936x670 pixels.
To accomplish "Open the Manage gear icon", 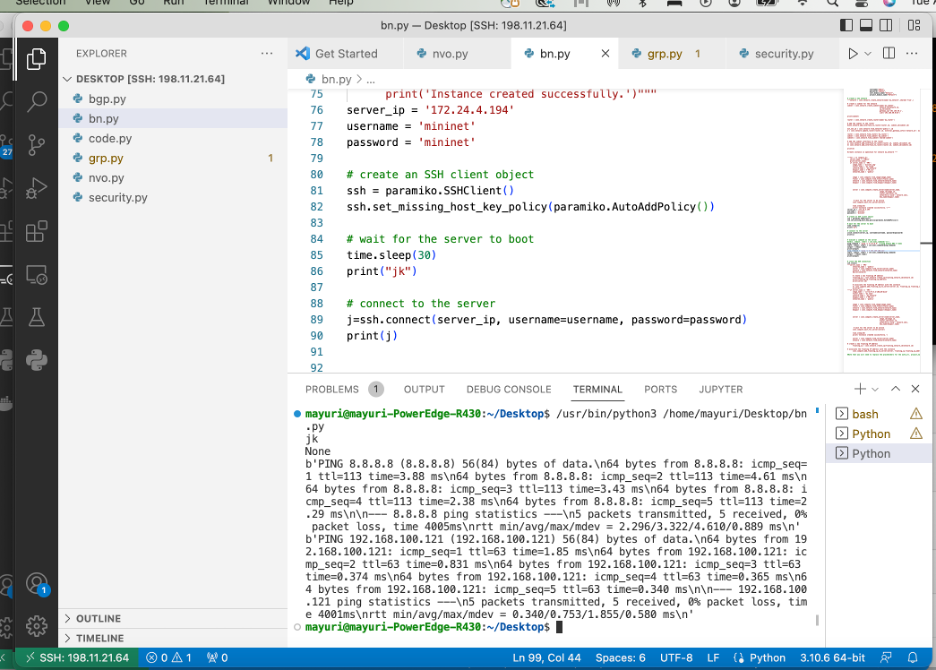I will (36, 626).
